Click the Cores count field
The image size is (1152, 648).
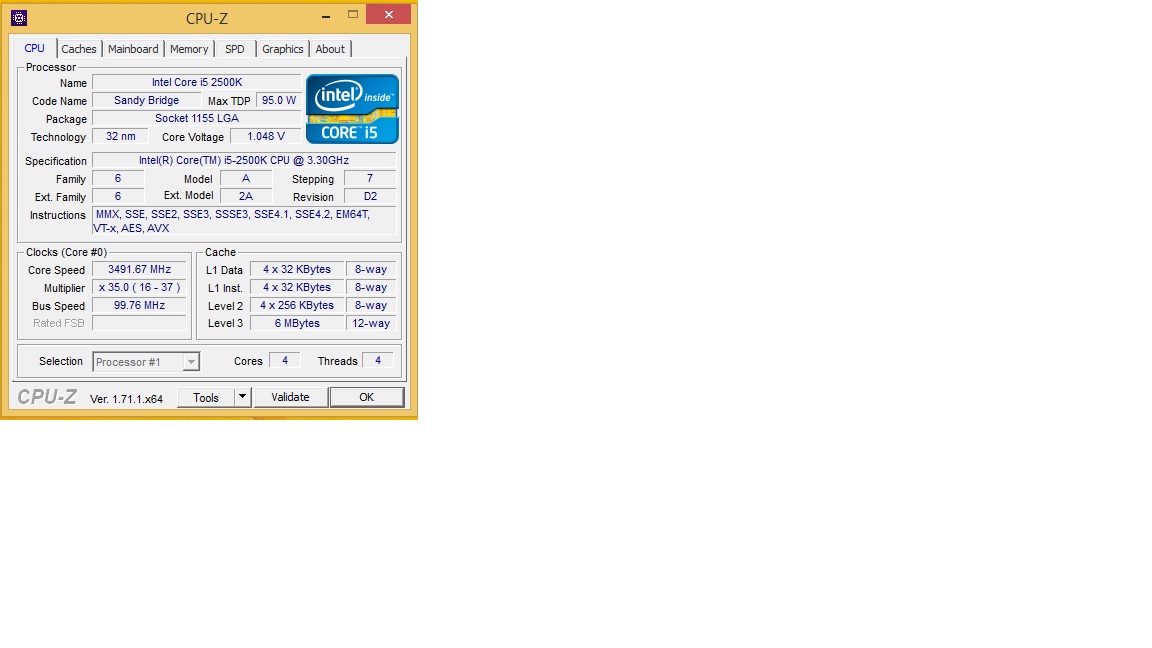284,360
